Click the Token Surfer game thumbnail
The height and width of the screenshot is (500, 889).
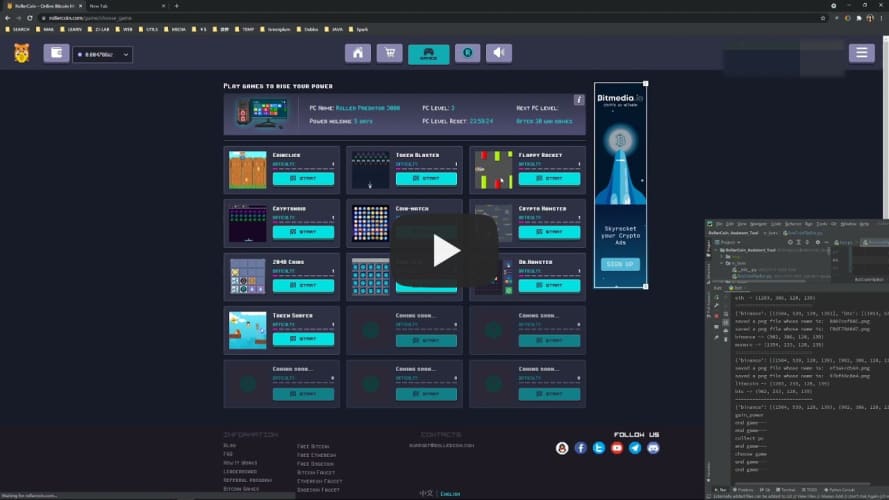point(247,330)
